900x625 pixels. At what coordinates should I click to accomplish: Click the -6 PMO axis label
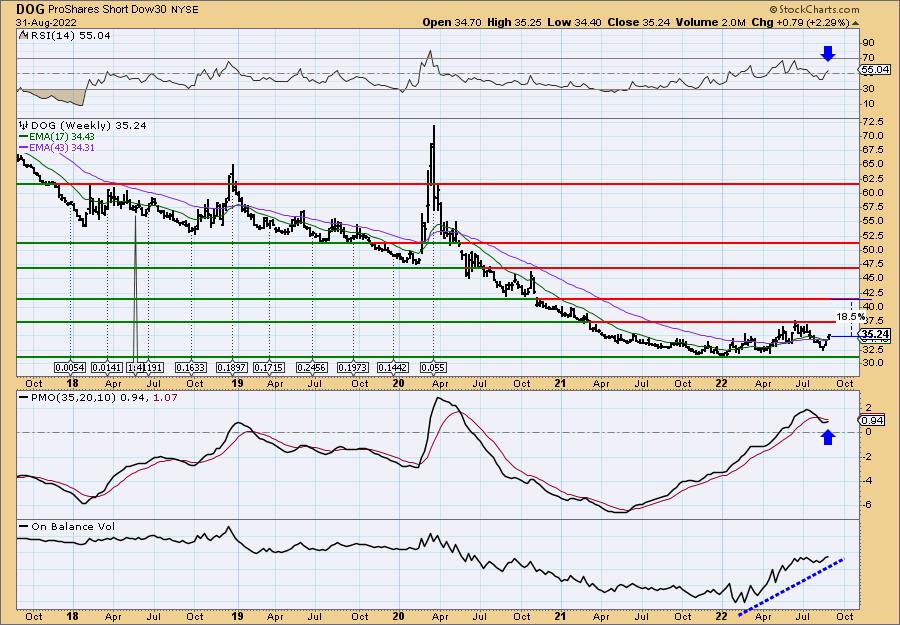tap(867, 504)
